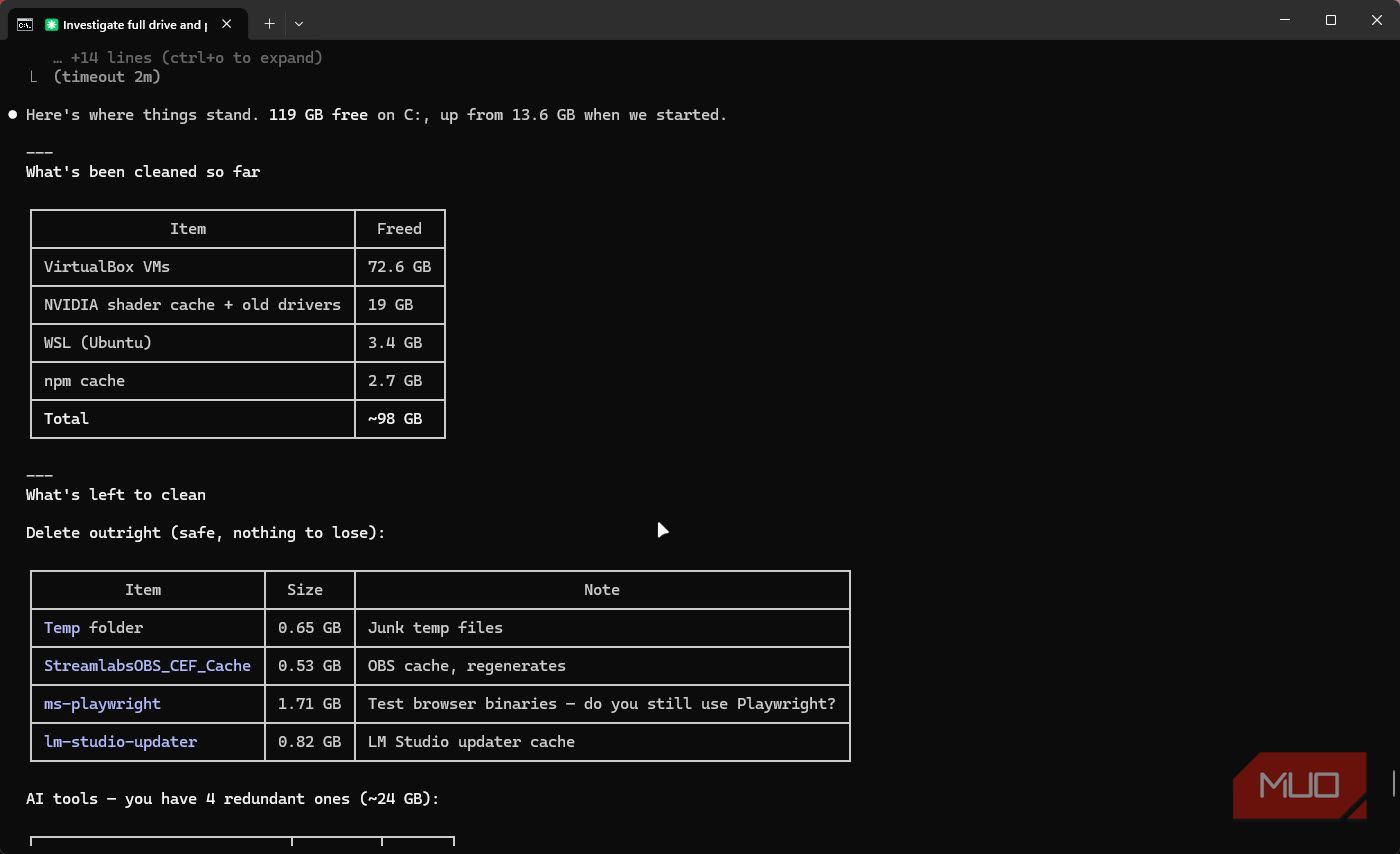Click the terminal scrollbar thumb
The width and height of the screenshot is (1400, 854).
pos(1393,783)
